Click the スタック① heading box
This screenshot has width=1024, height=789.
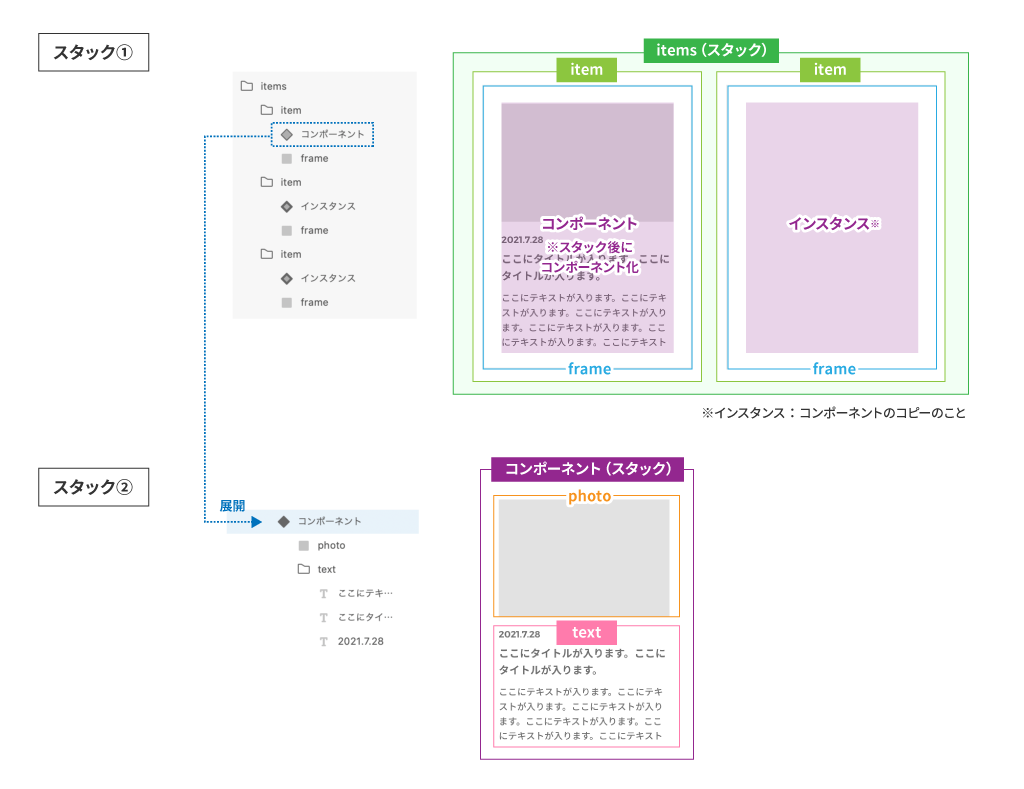point(93,52)
